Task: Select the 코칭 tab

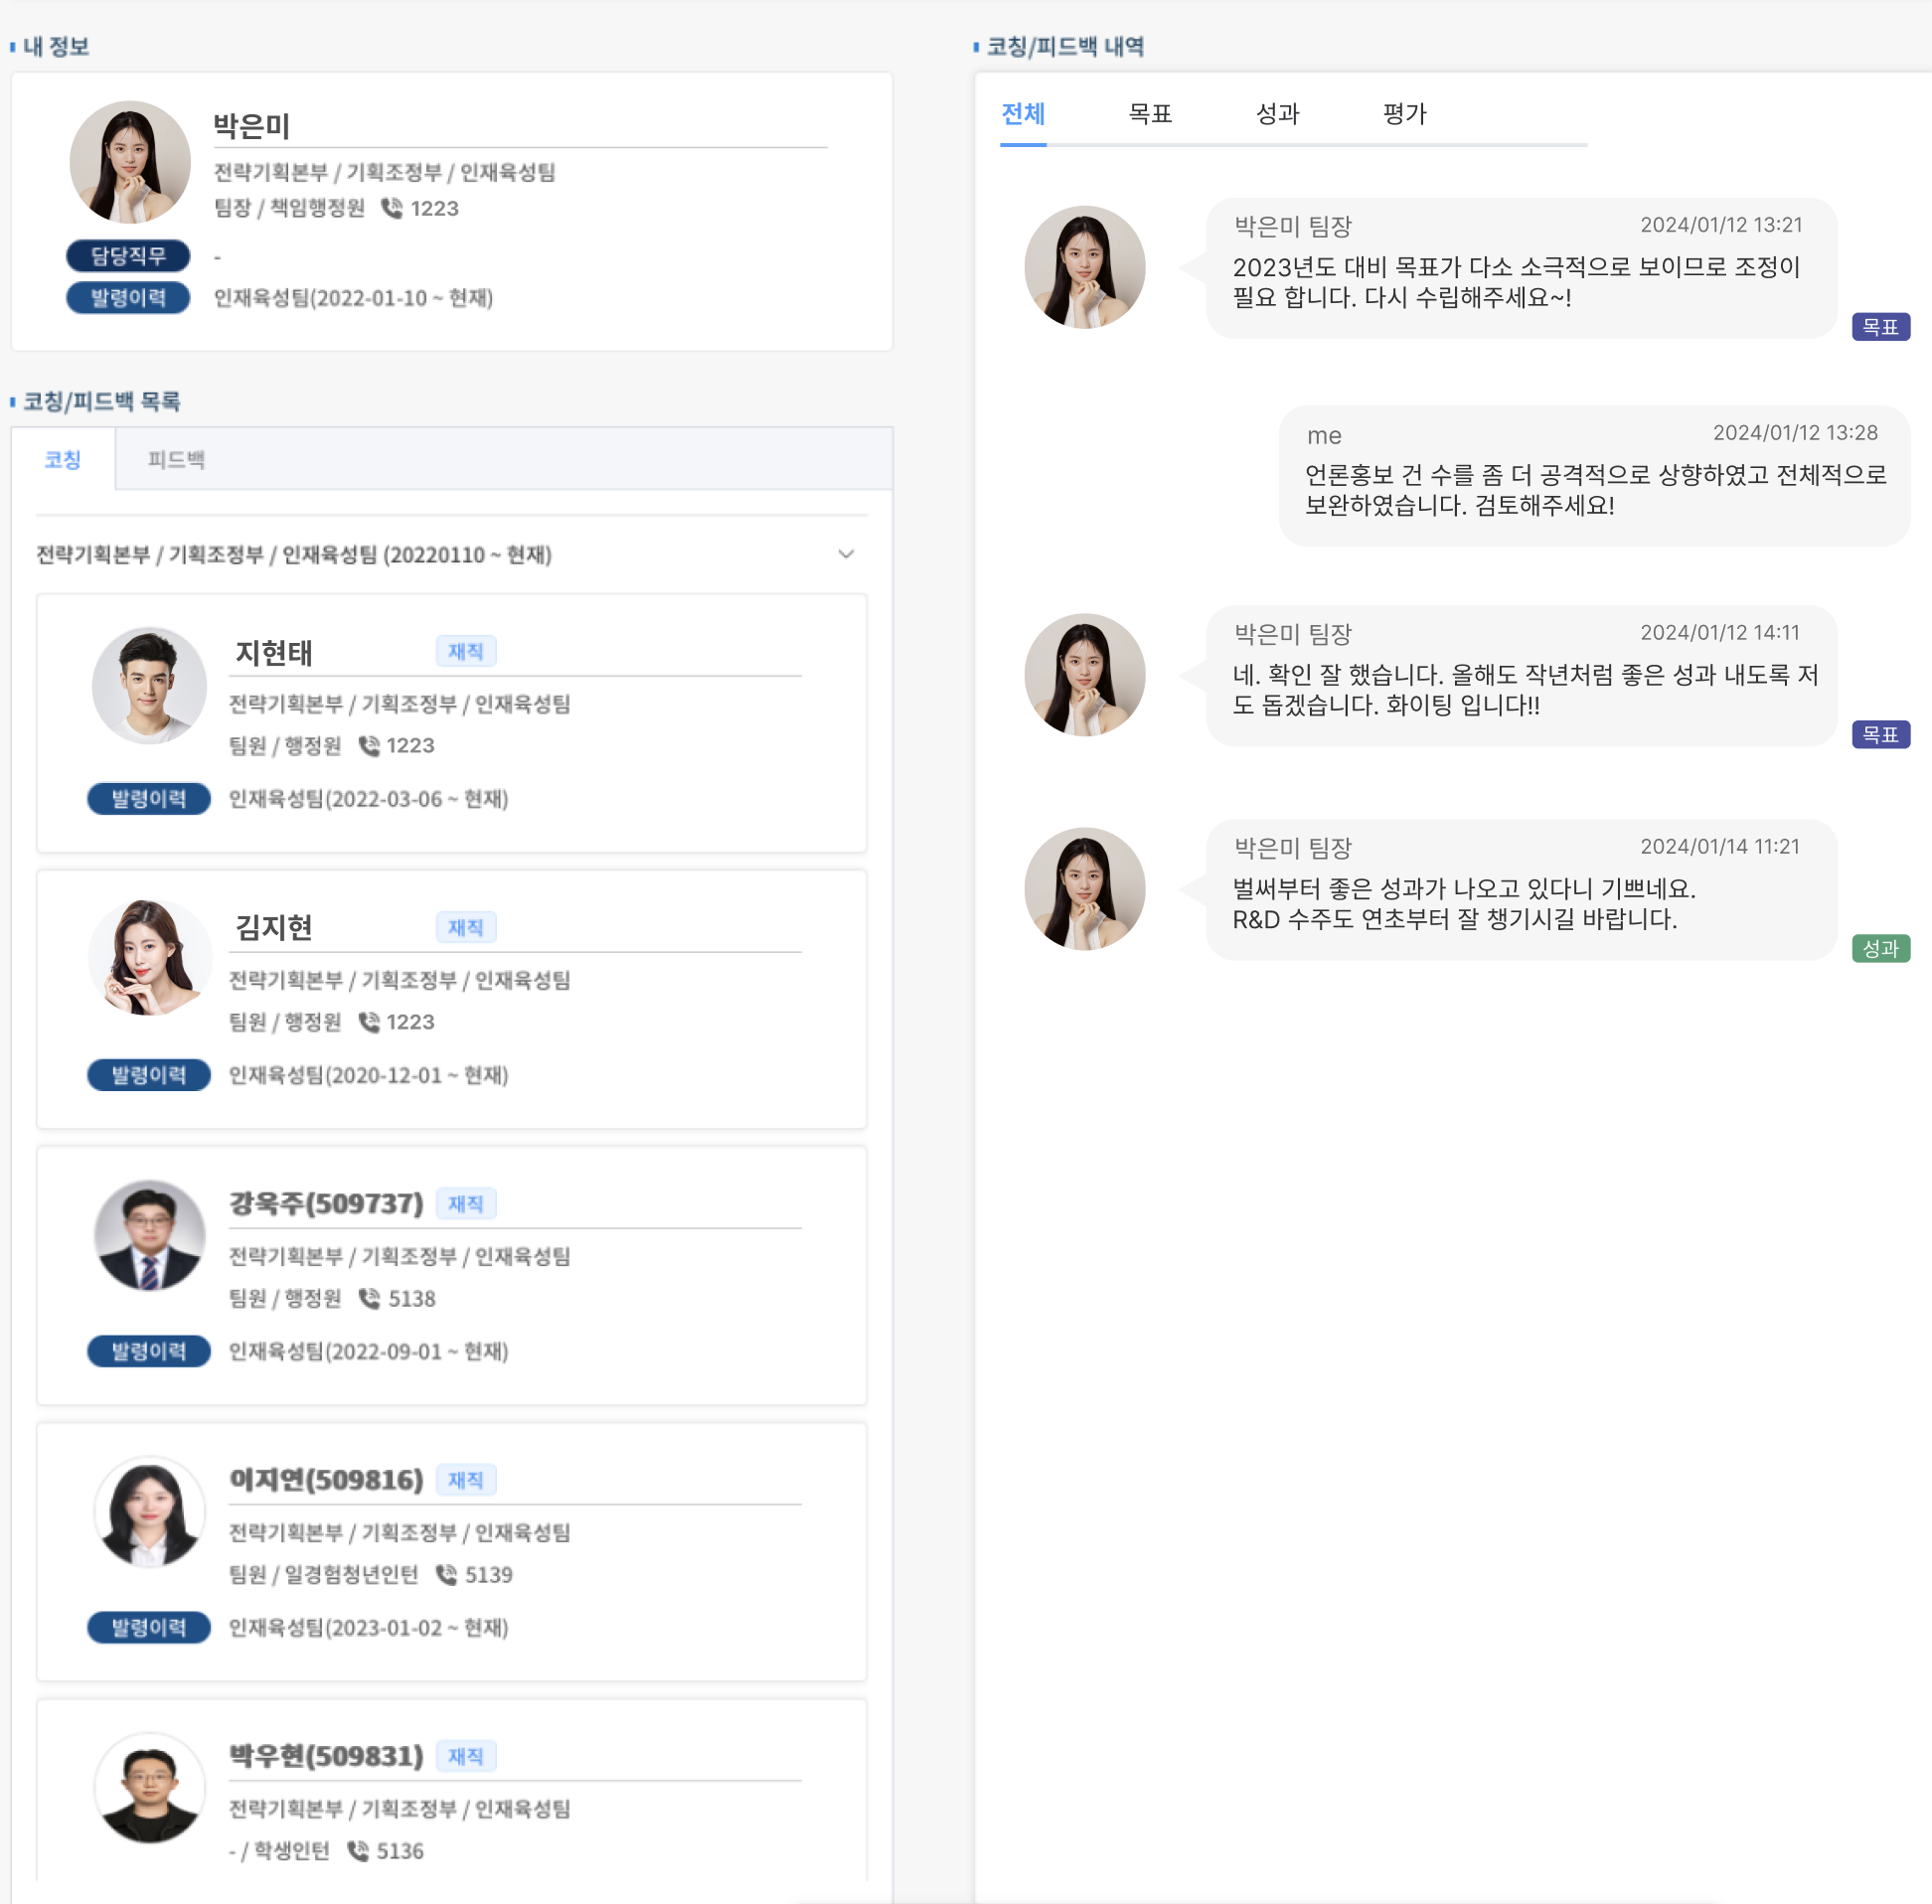Action: (63, 460)
